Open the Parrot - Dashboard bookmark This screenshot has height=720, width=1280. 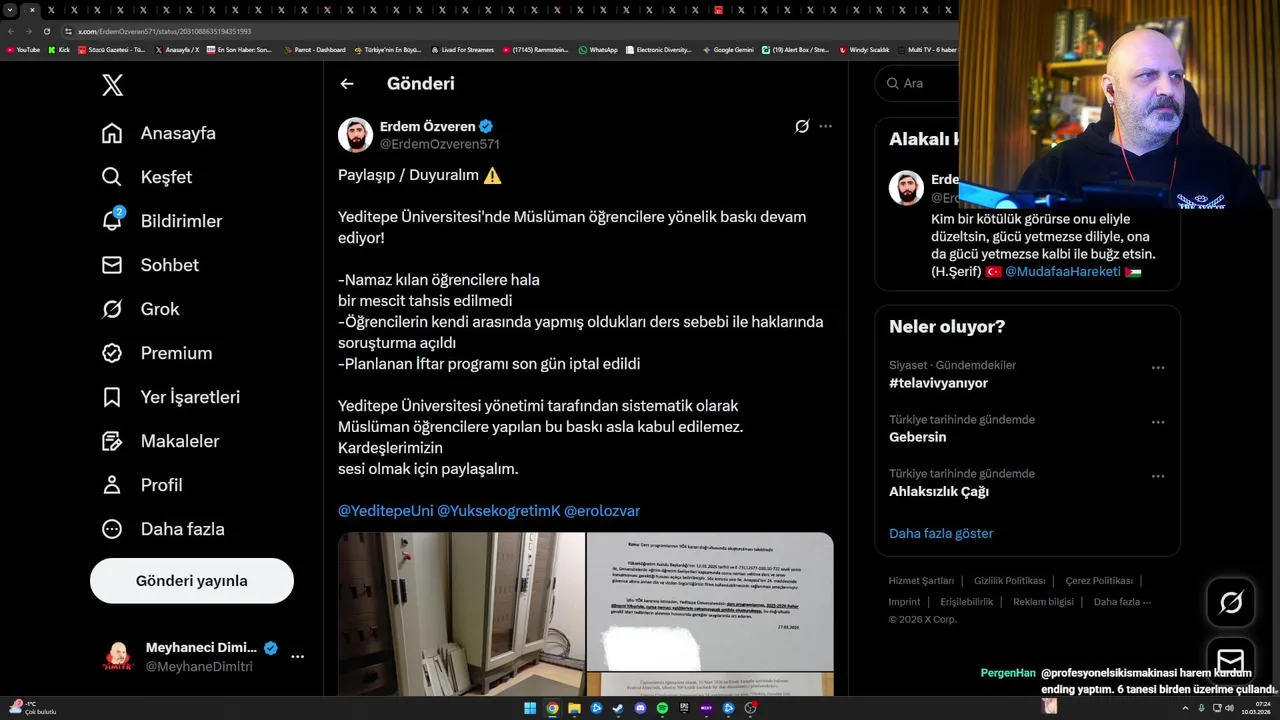315,49
